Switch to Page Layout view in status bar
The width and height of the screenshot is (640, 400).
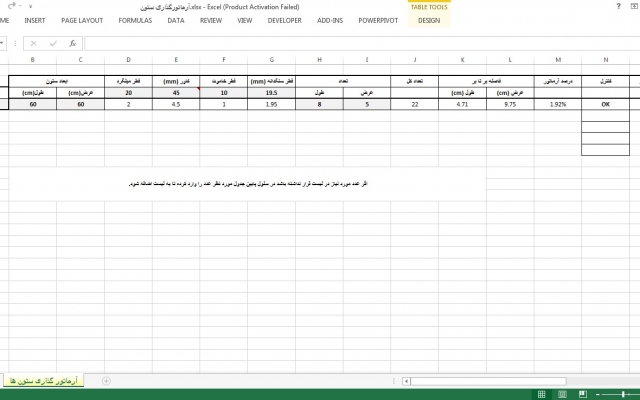click(x=562, y=394)
